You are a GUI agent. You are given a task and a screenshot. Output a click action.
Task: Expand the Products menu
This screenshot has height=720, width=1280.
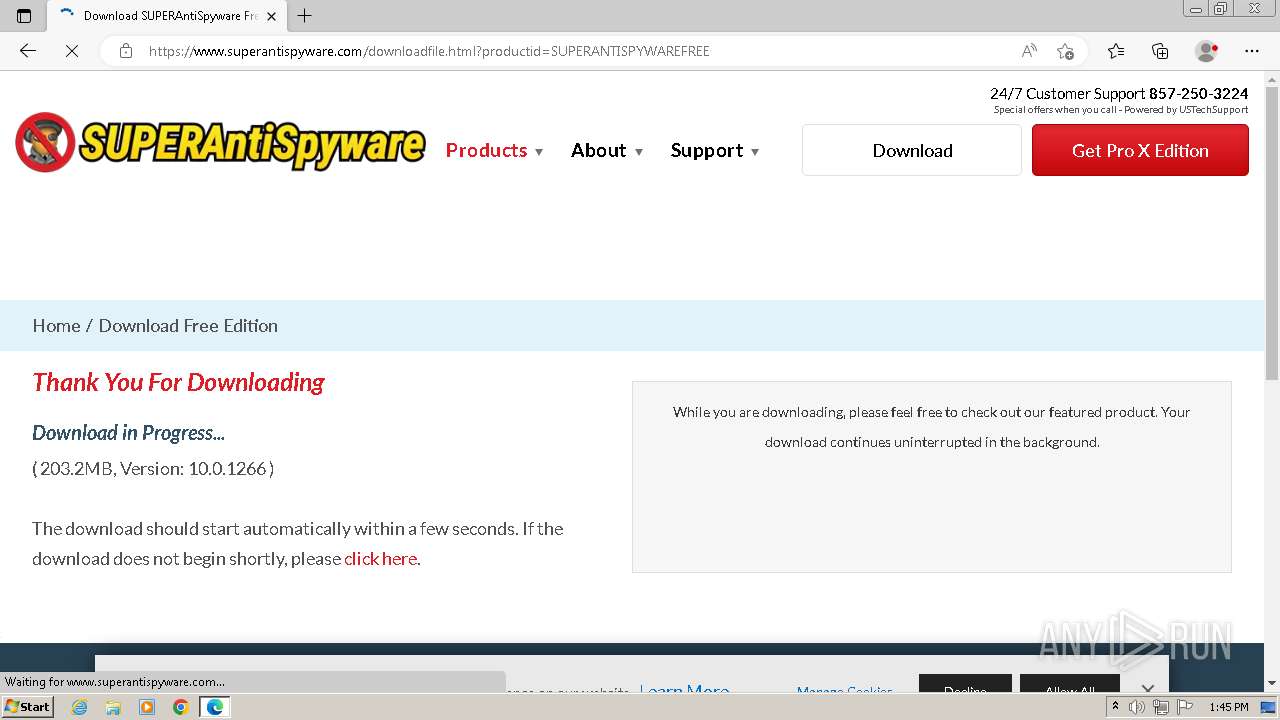click(x=495, y=151)
